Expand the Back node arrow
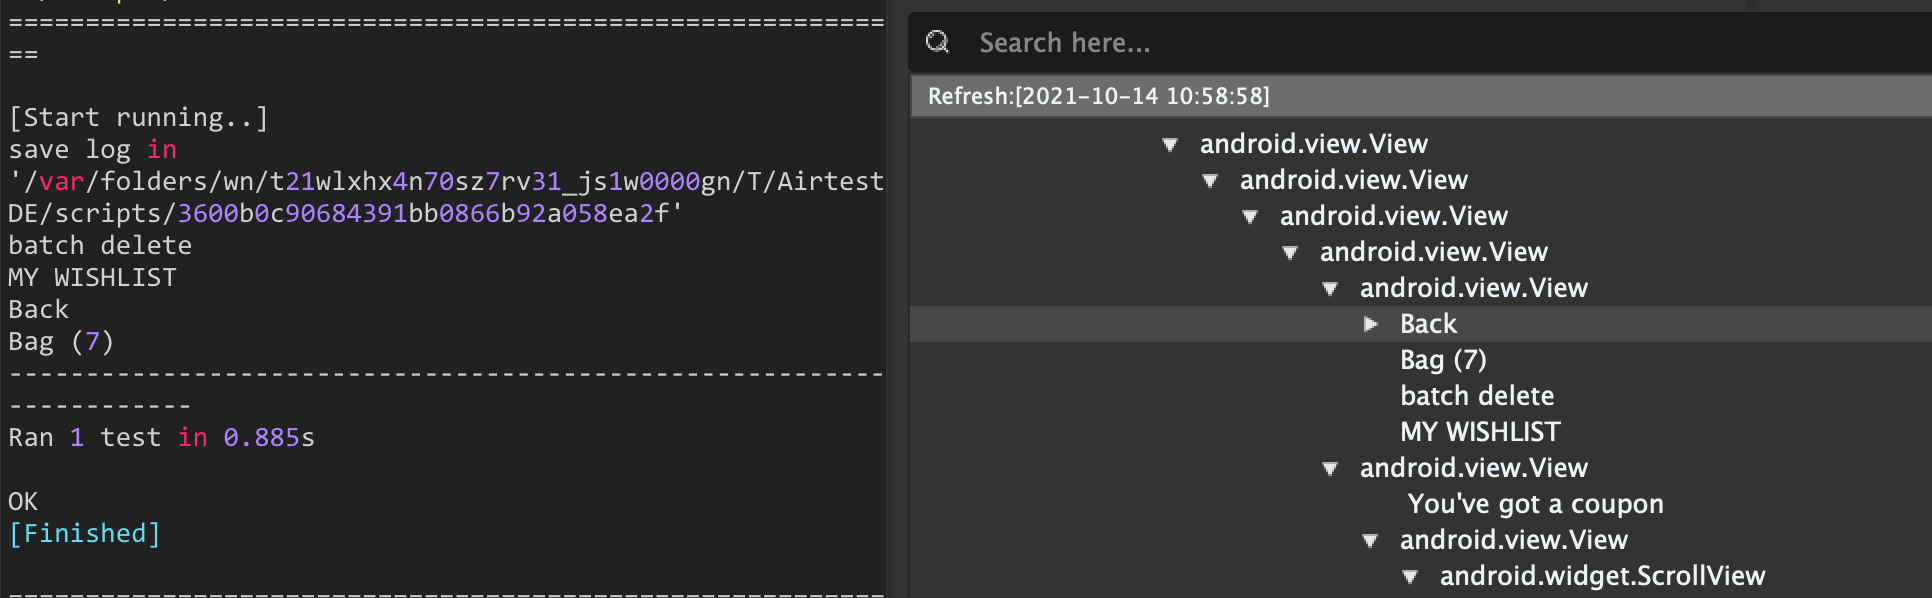This screenshot has width=1932, height=598. pos(1371,324)
